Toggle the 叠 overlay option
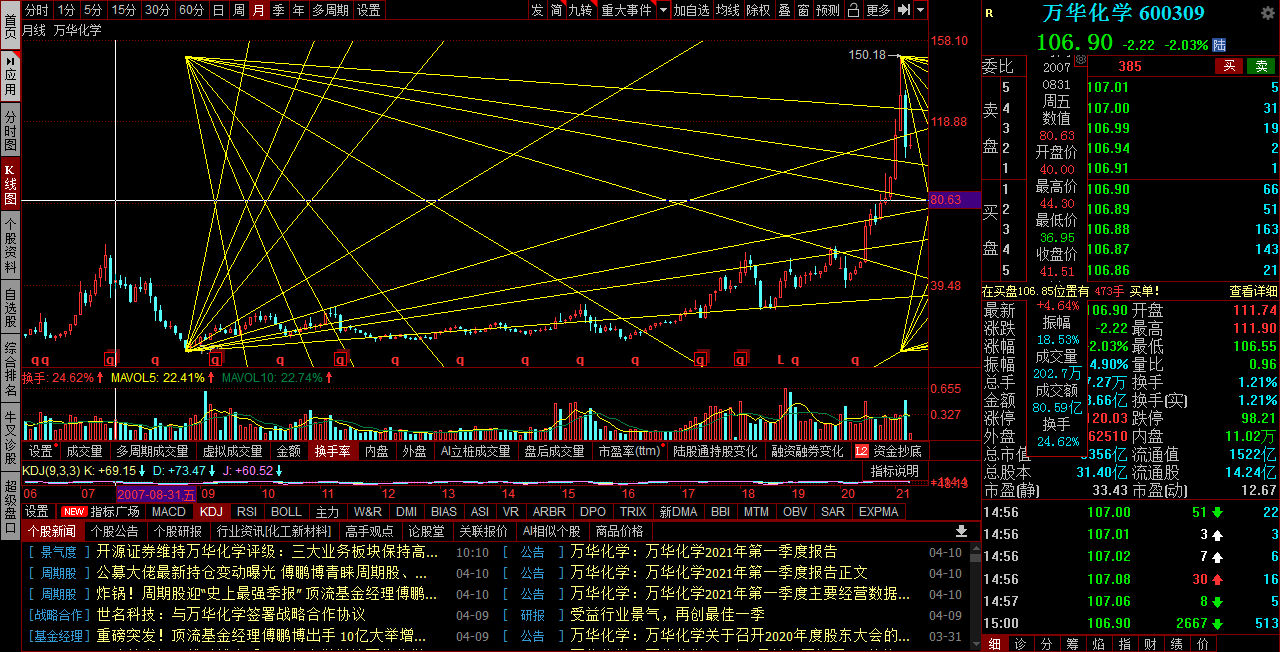The height and width of the screenshot is (652, 1280). [x=784, y=10]
